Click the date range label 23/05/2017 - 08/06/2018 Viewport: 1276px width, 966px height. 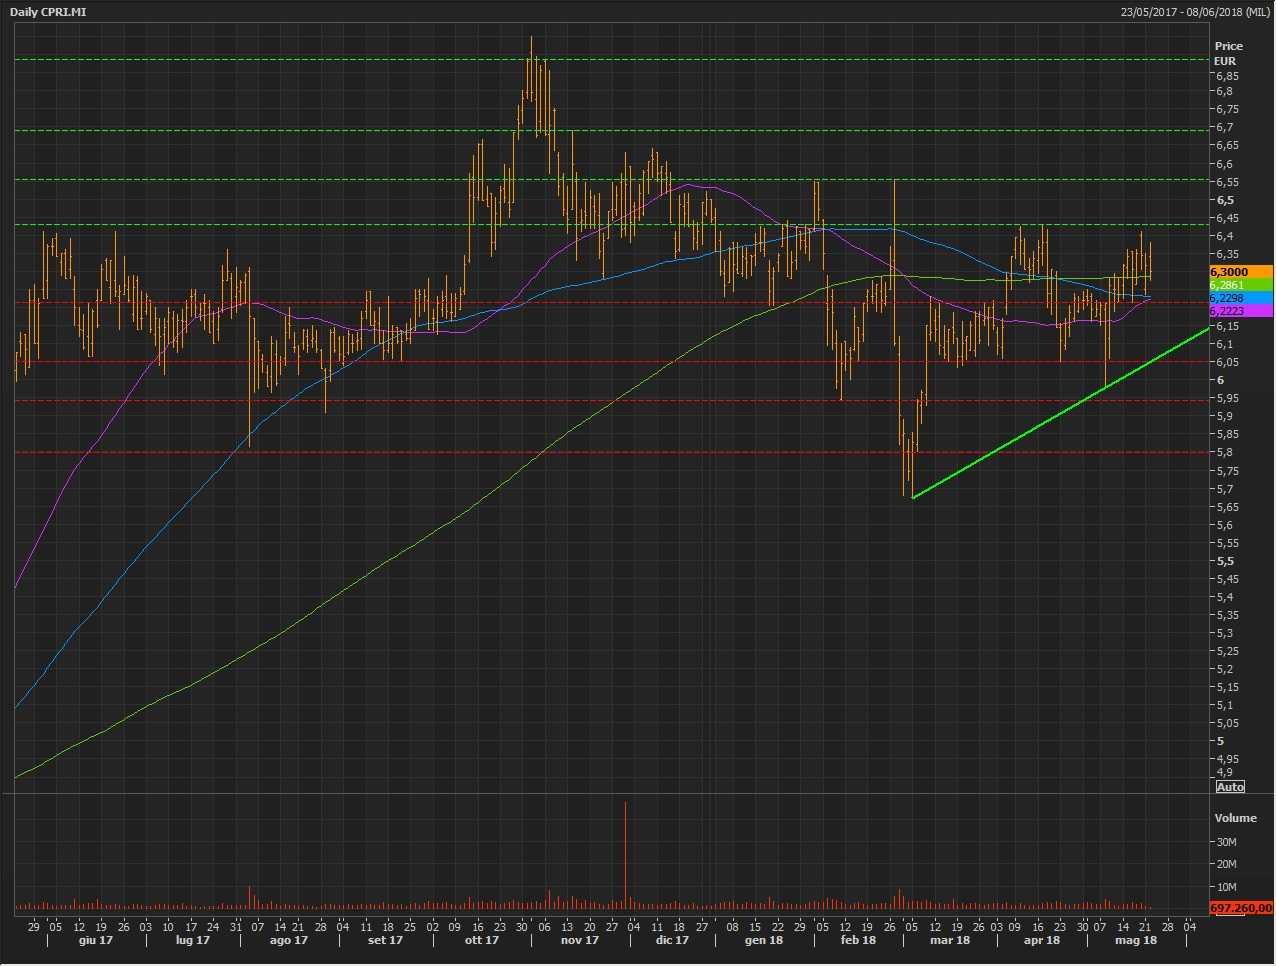[1195, 12]
